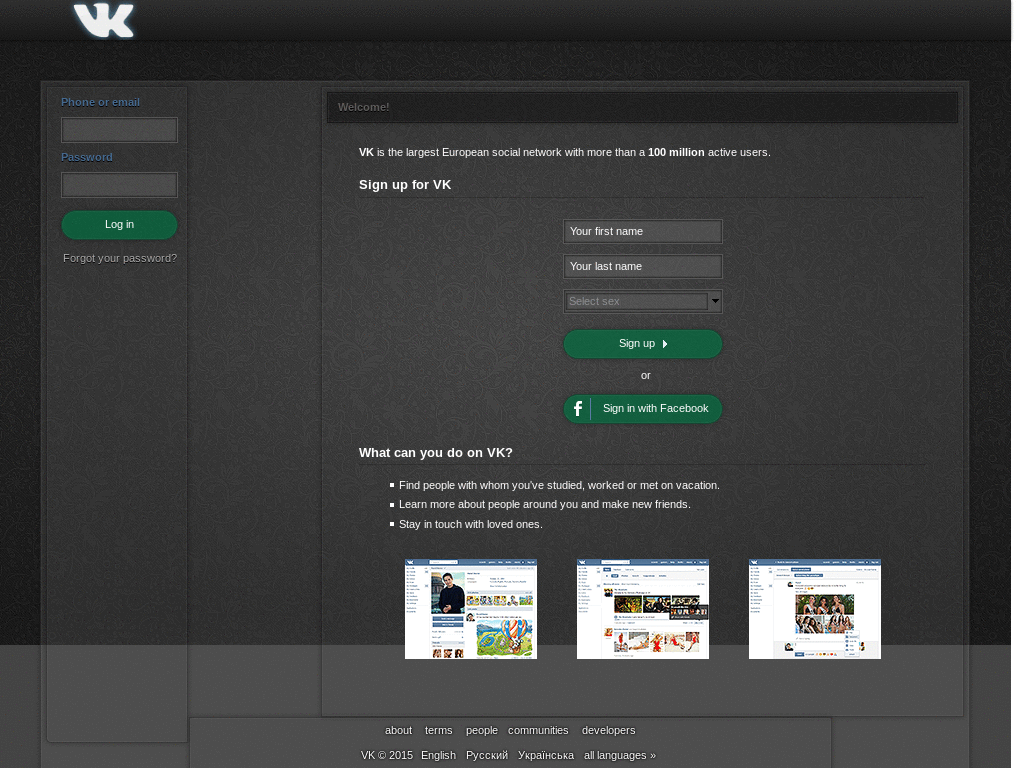The image size is (1024, 768).
Task: Click the green Sign up button
Action: pyautogui.click(x=643, y=344)
